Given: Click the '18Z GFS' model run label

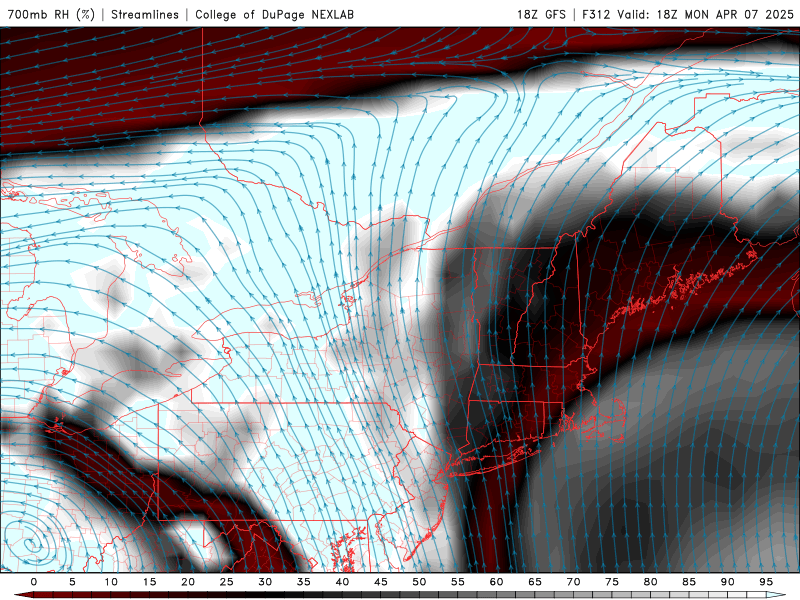Looking at the screenshot, I should pos(541,14).
